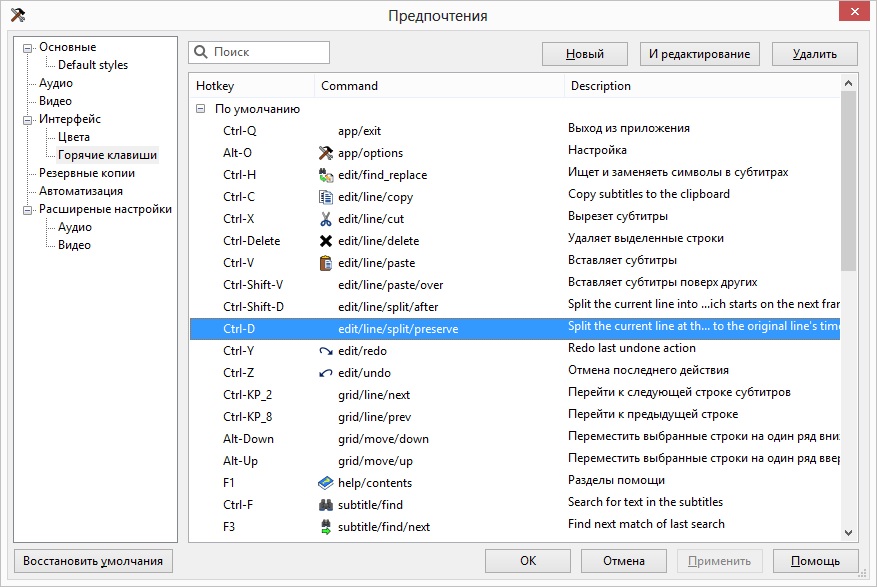Collapse the Основные tree node
The width and height of the screenshot is (877, 587).
pos(28,47)
